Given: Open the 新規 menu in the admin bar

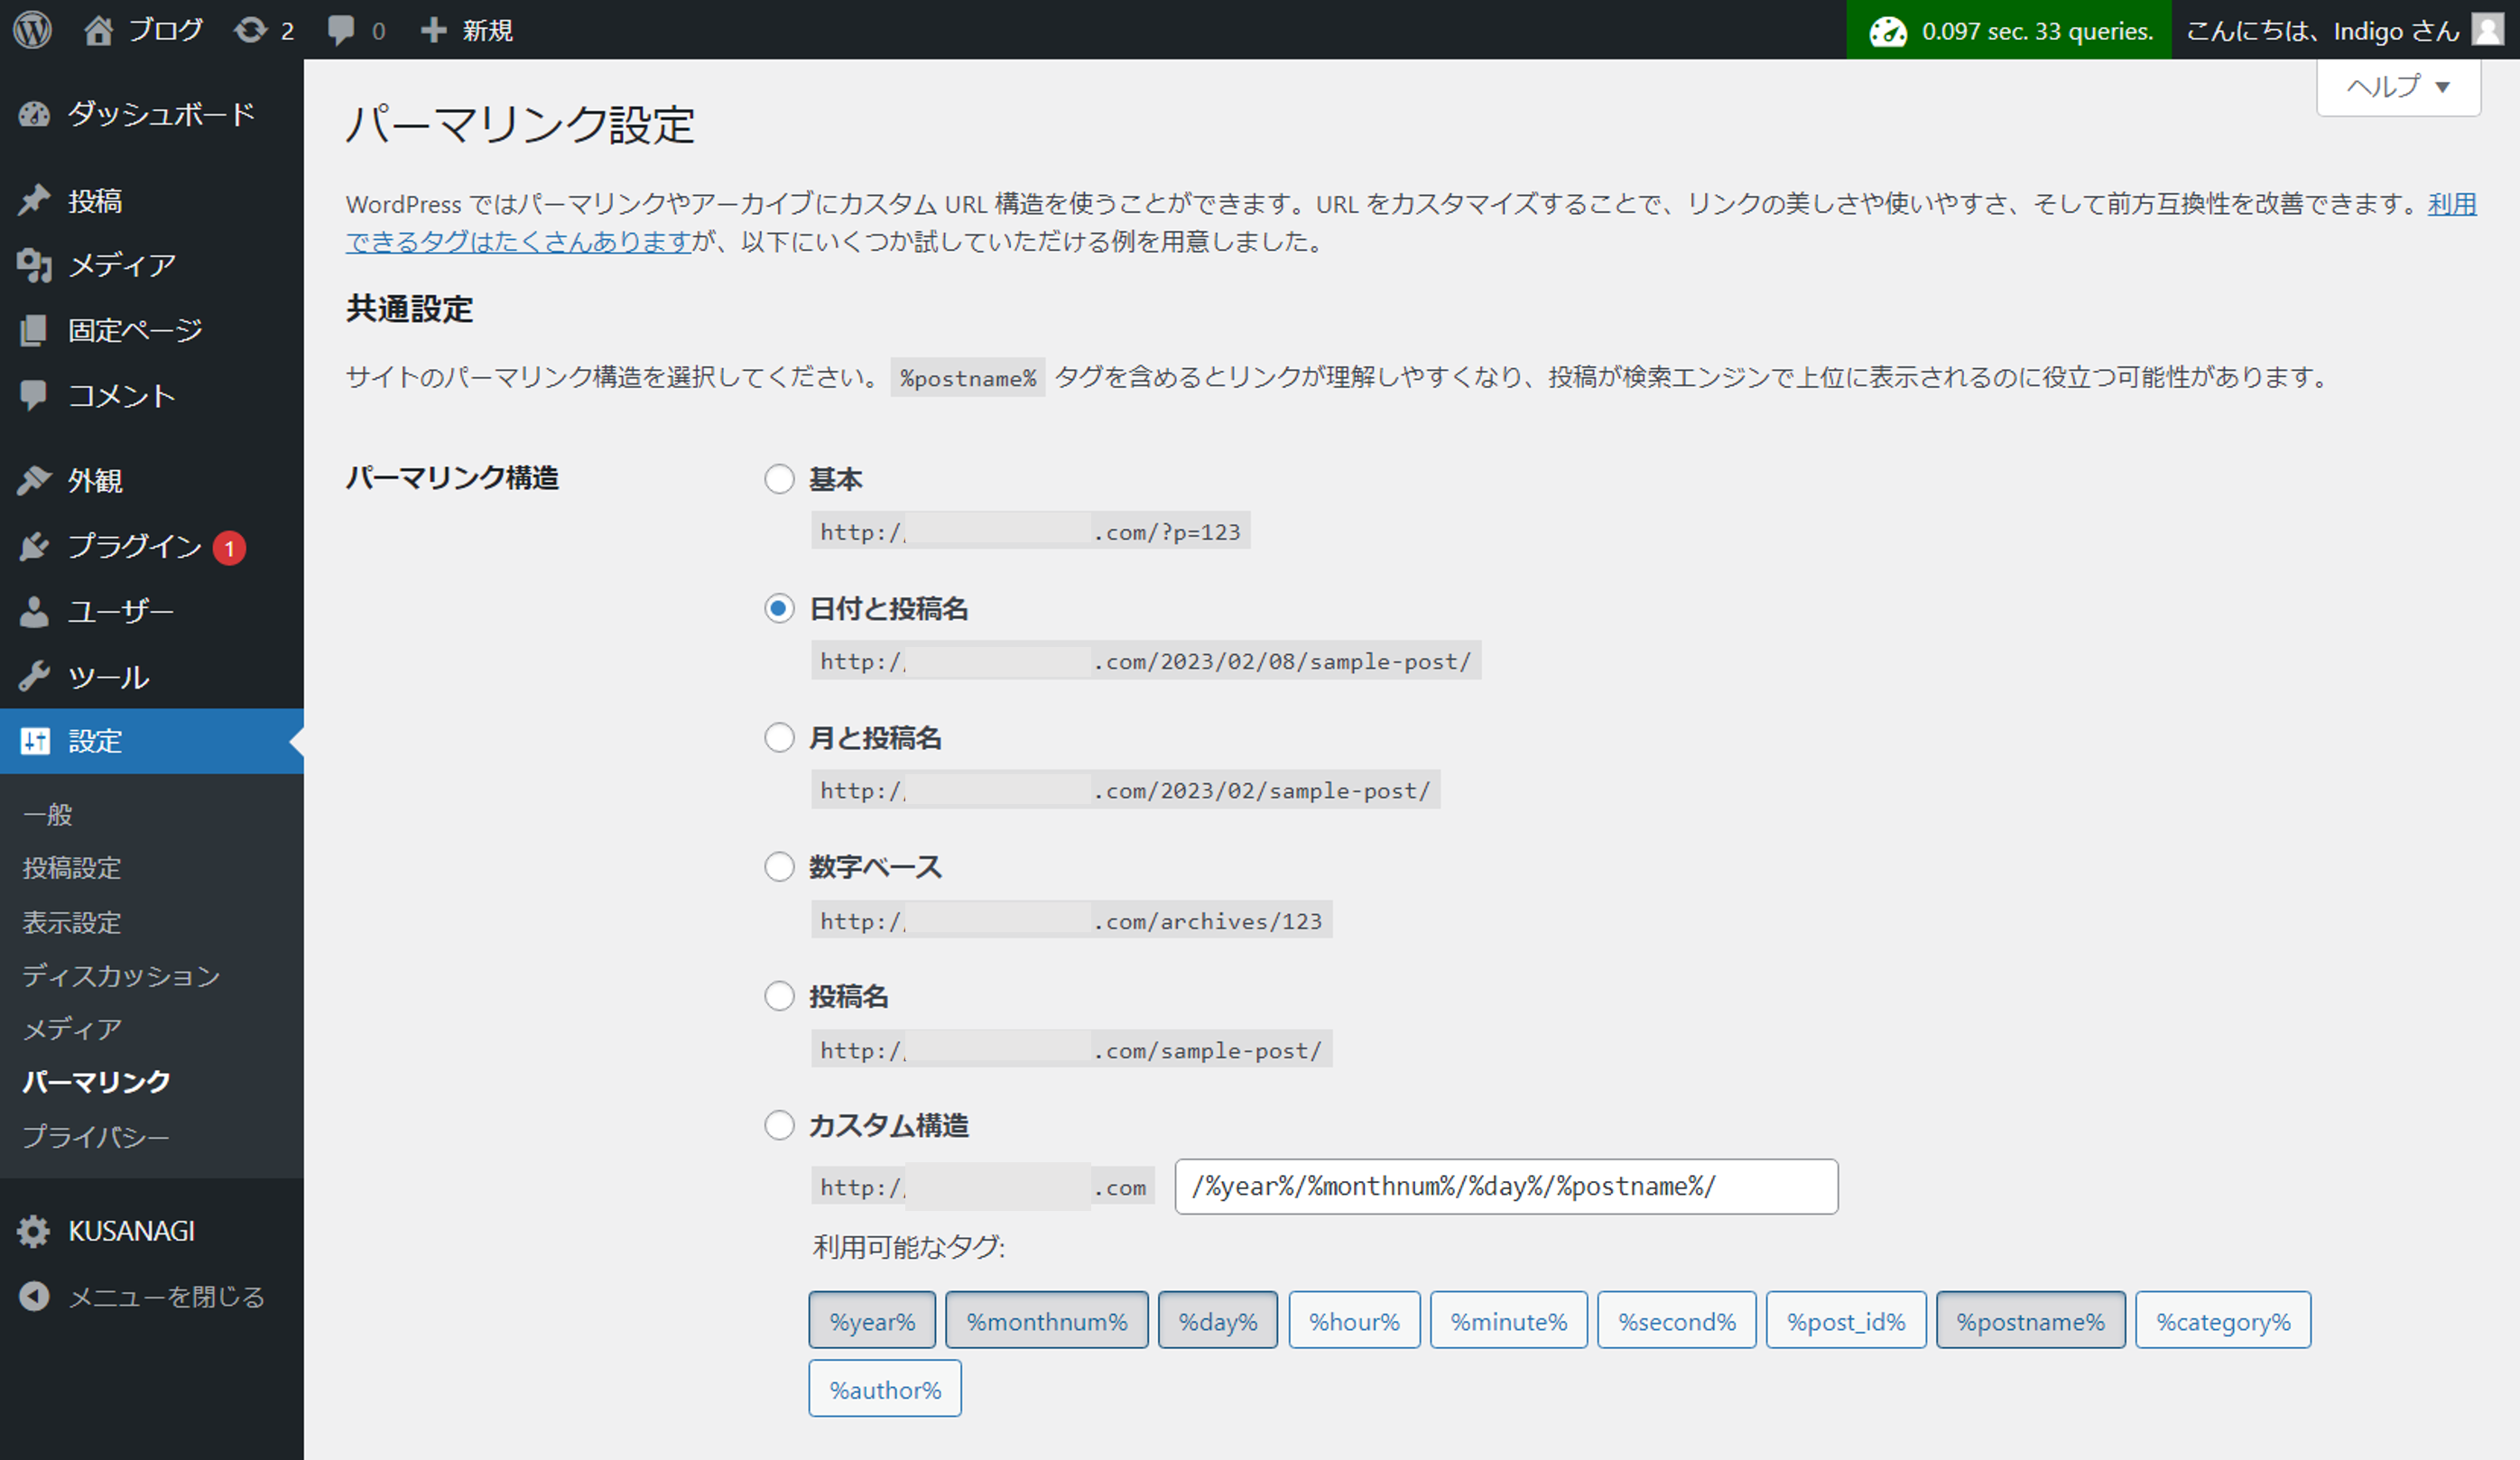Looking at the screenshot, I should click(466, 29).
